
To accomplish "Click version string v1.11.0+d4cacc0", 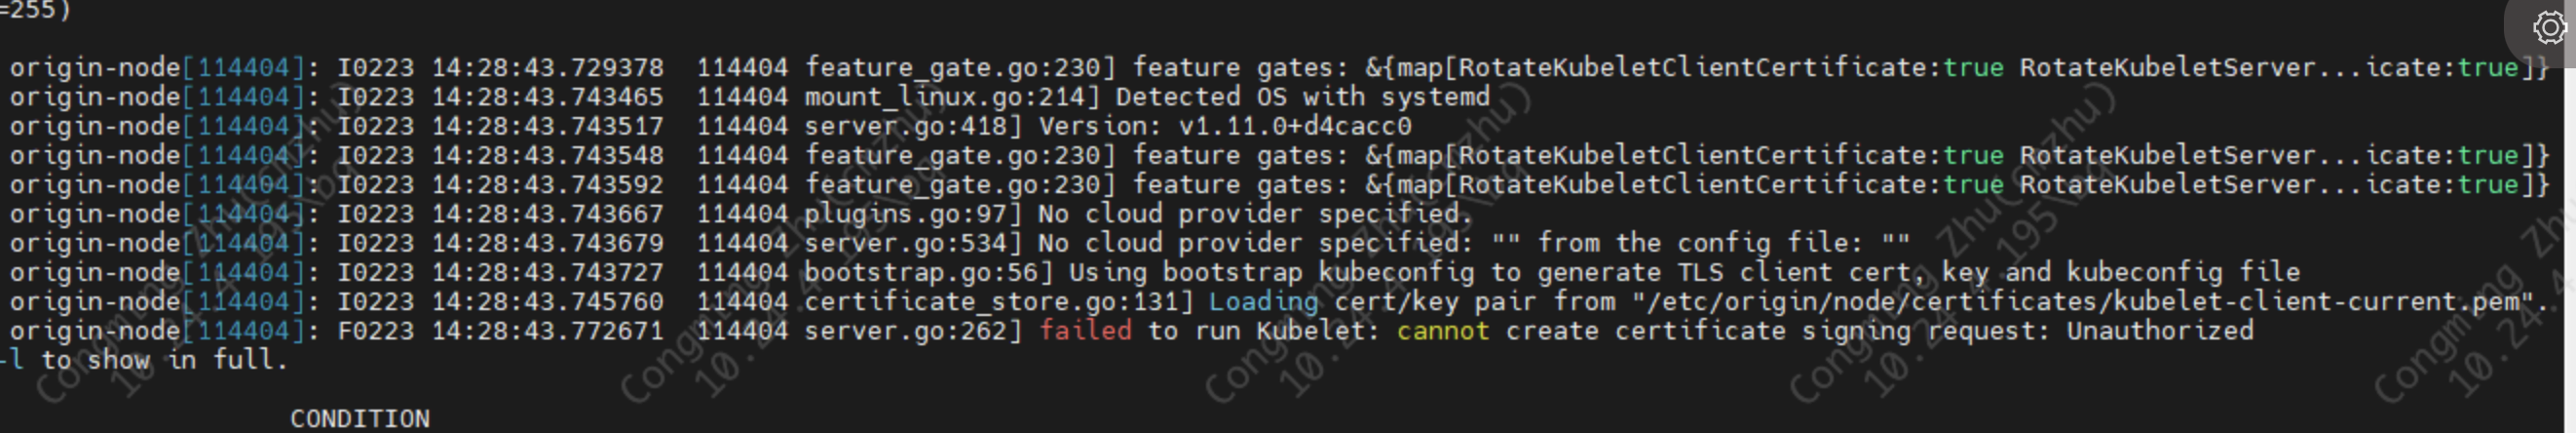I will coord(1294,126).
